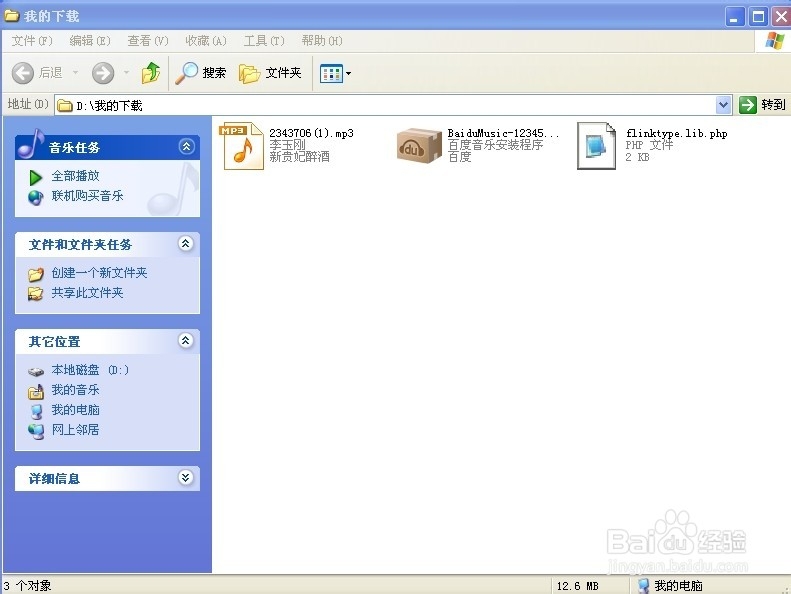Click the globe icon beside 联机购买音乐

coord(35,197)
